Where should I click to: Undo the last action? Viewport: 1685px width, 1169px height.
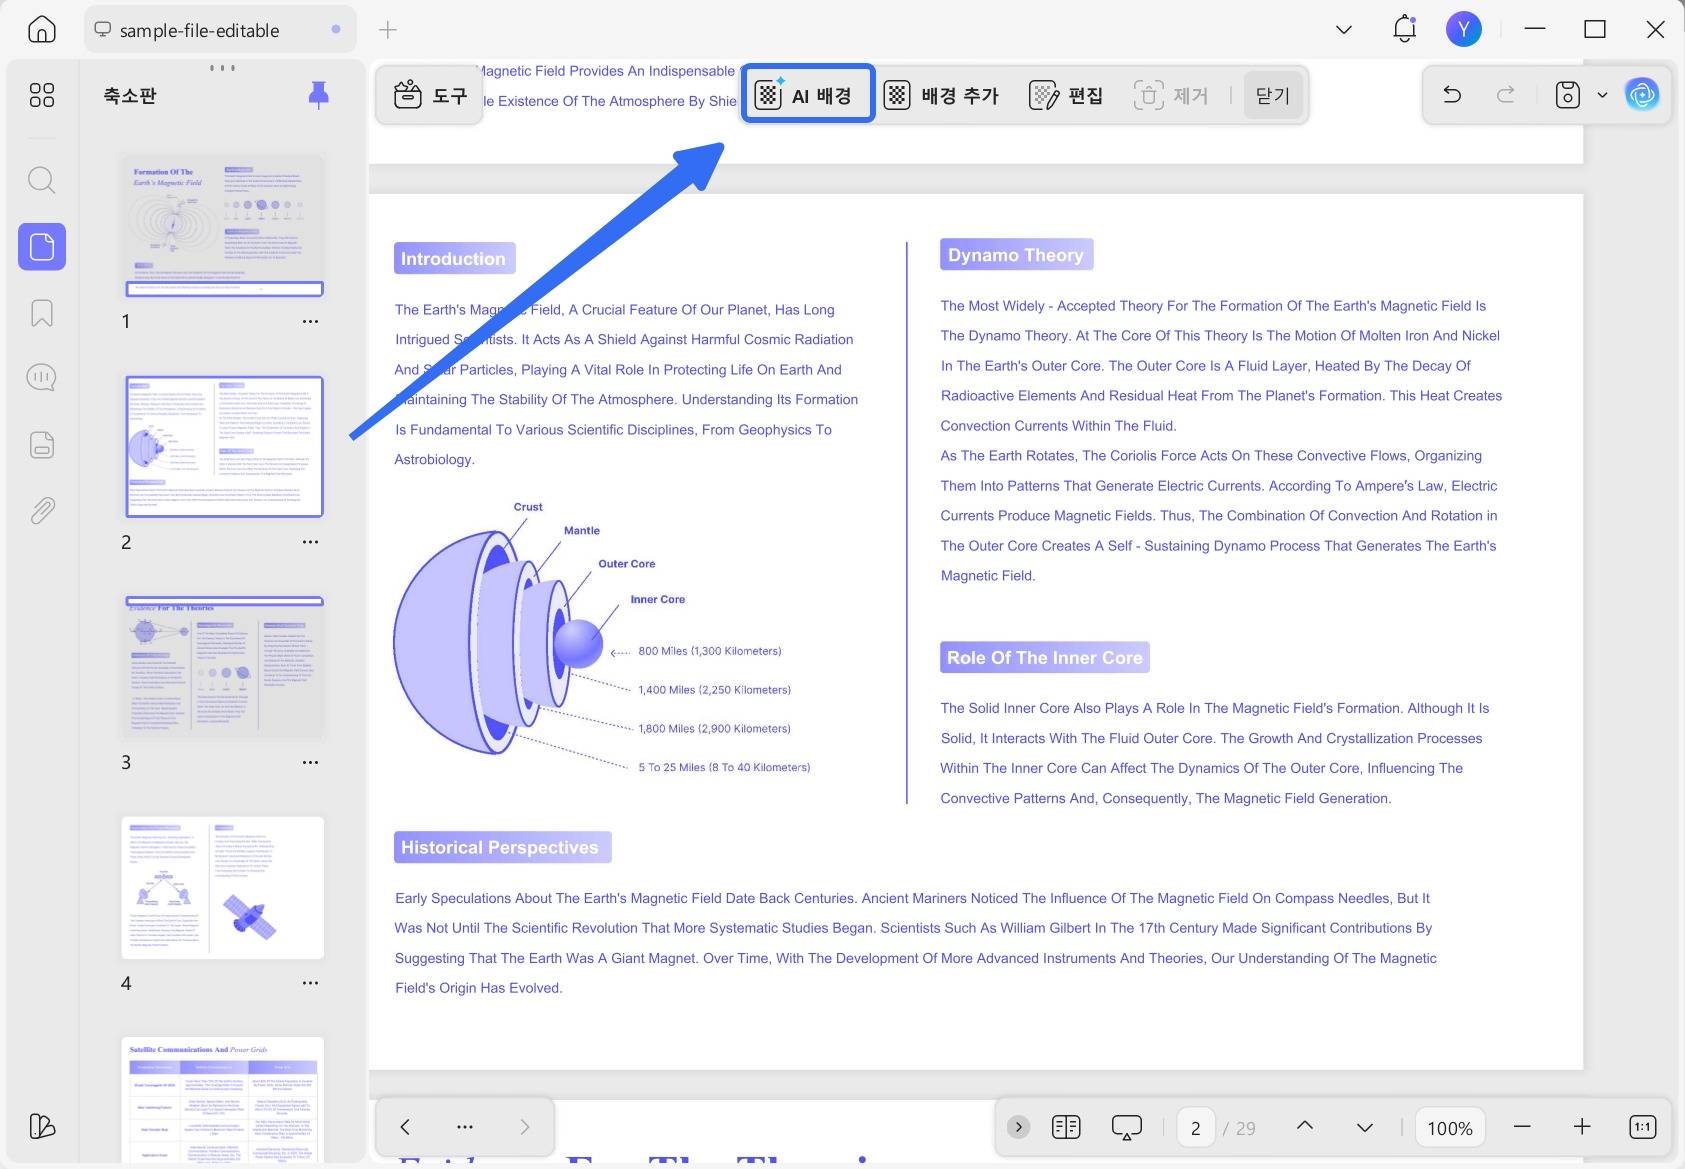pyautogui.click(x=1452, y=95)
